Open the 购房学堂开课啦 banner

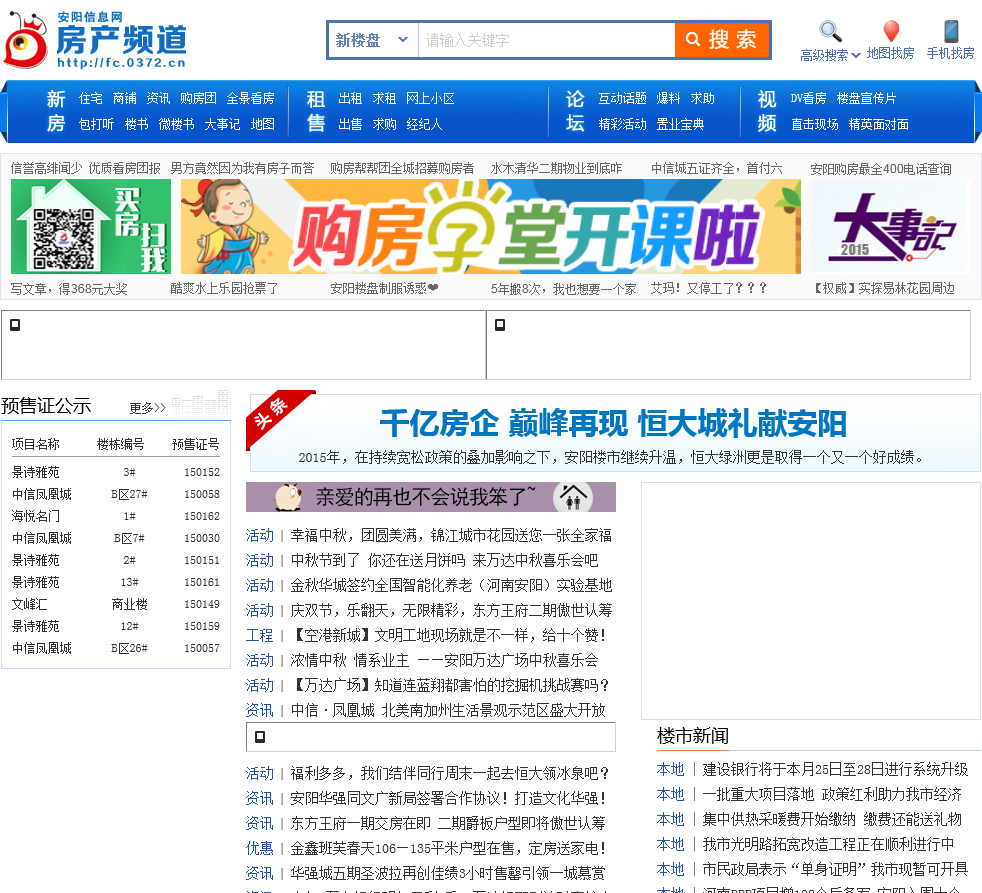tap(490, 226)
